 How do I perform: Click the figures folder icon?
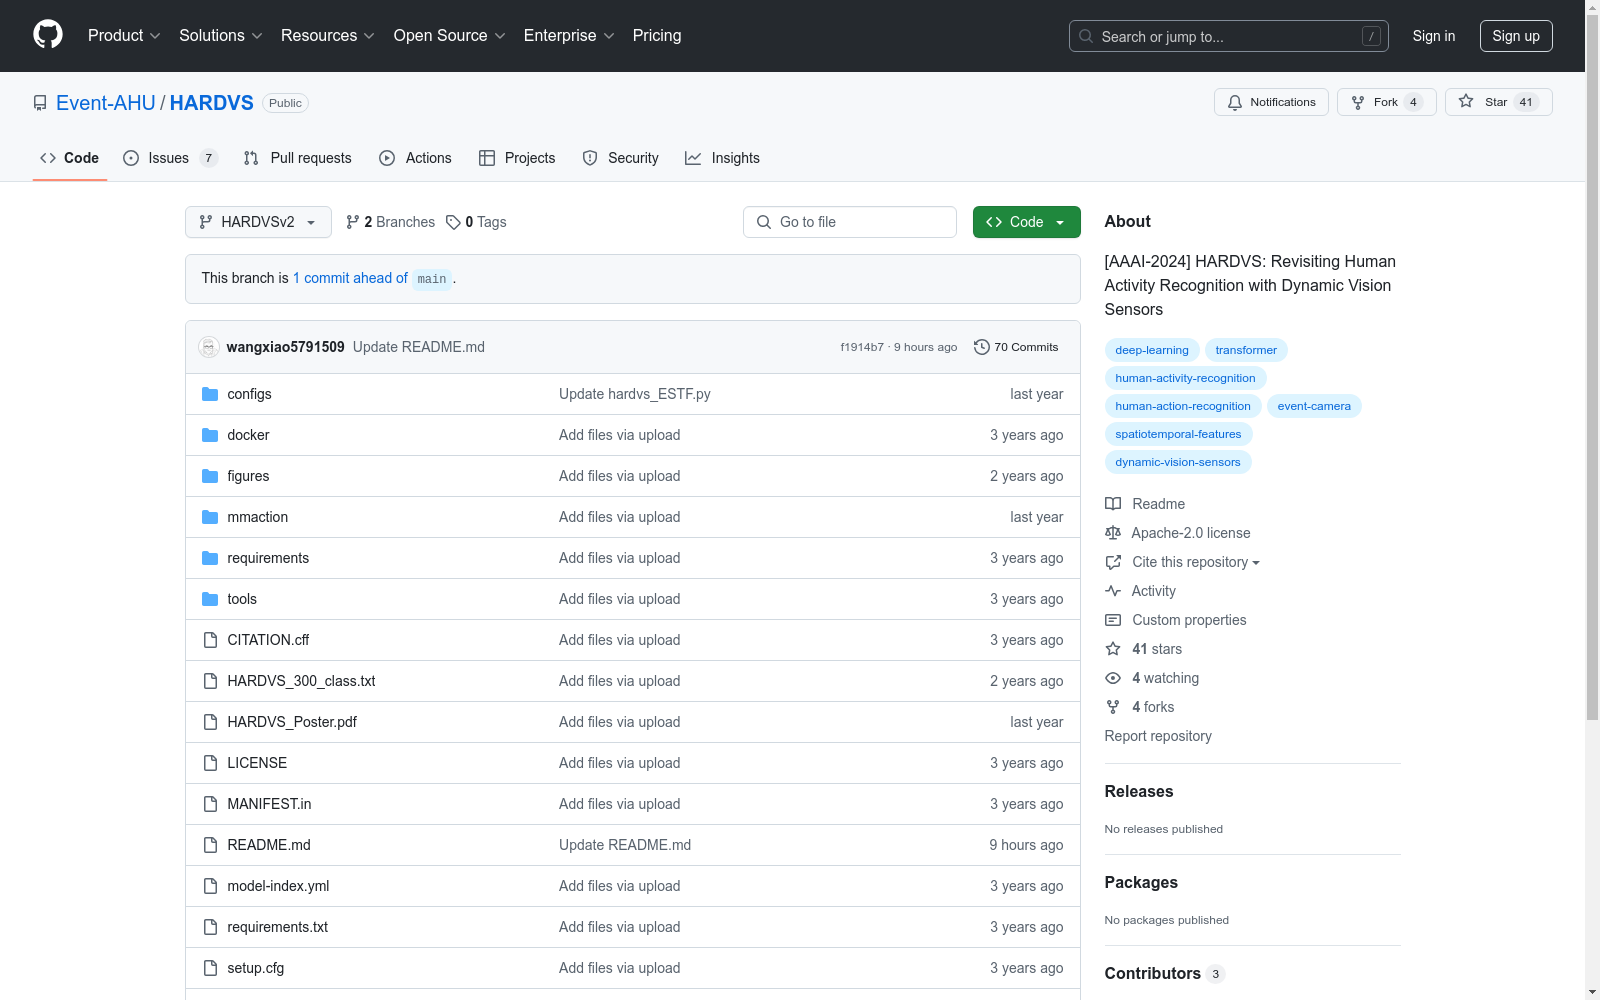click(x=210, y=476)
